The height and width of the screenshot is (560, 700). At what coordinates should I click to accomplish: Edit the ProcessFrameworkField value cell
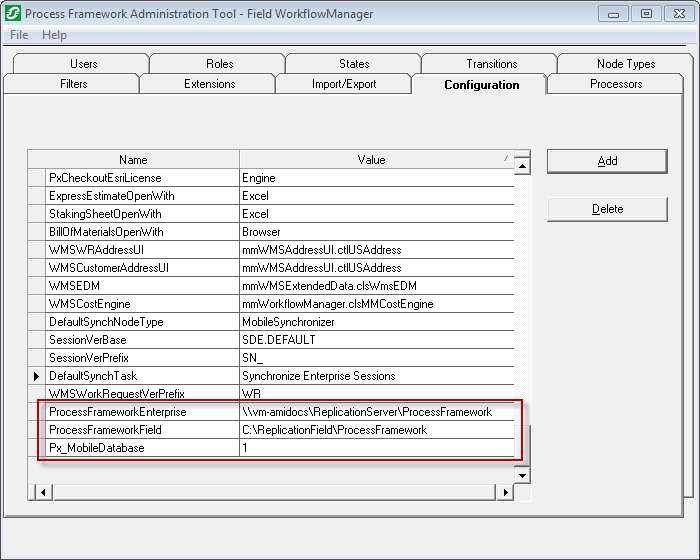point(377,430)
